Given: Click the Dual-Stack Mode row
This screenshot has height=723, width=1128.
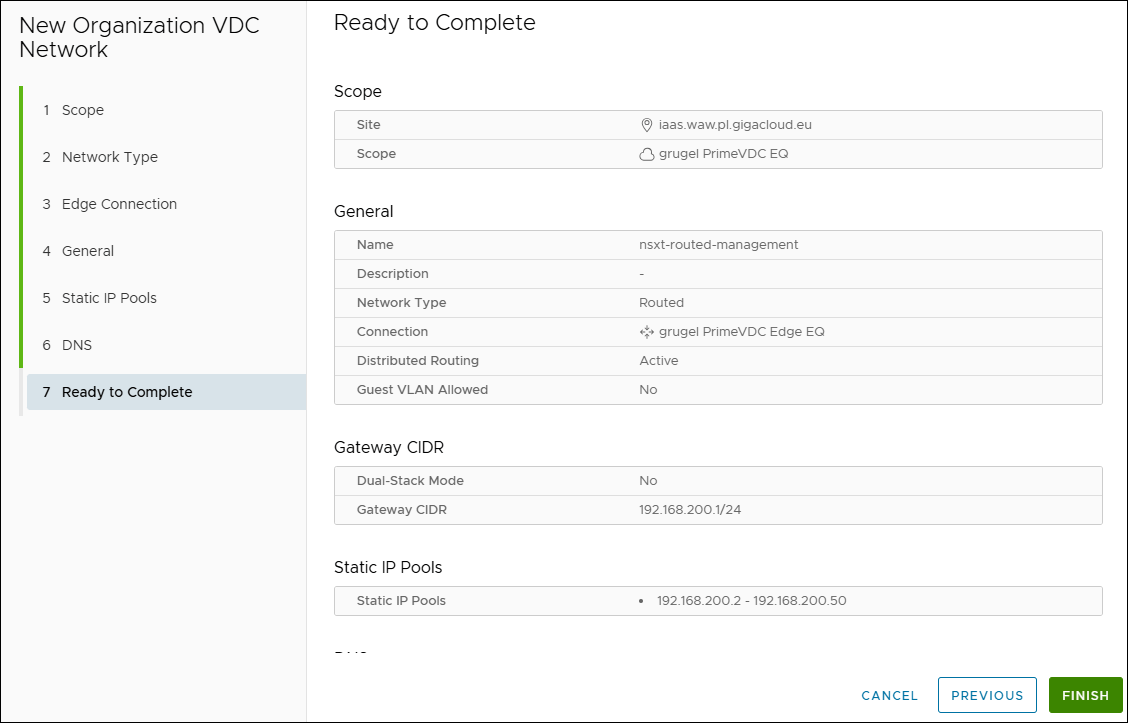Looking at the screenshot, I should pos(717,481).
